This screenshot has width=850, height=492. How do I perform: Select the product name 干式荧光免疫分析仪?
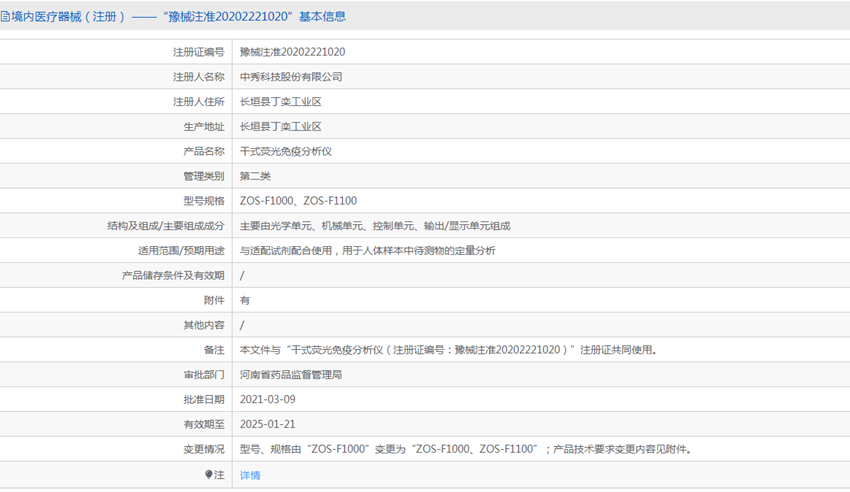coord(285,152)
